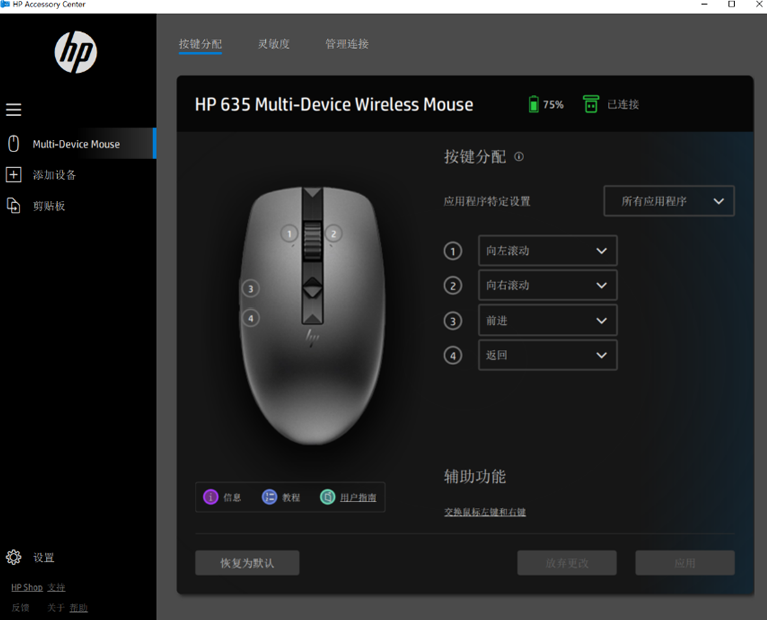This screenshot has height=620, width=767.
Task: Click the plus icon for 添加设备
Action: pos(14,175)
